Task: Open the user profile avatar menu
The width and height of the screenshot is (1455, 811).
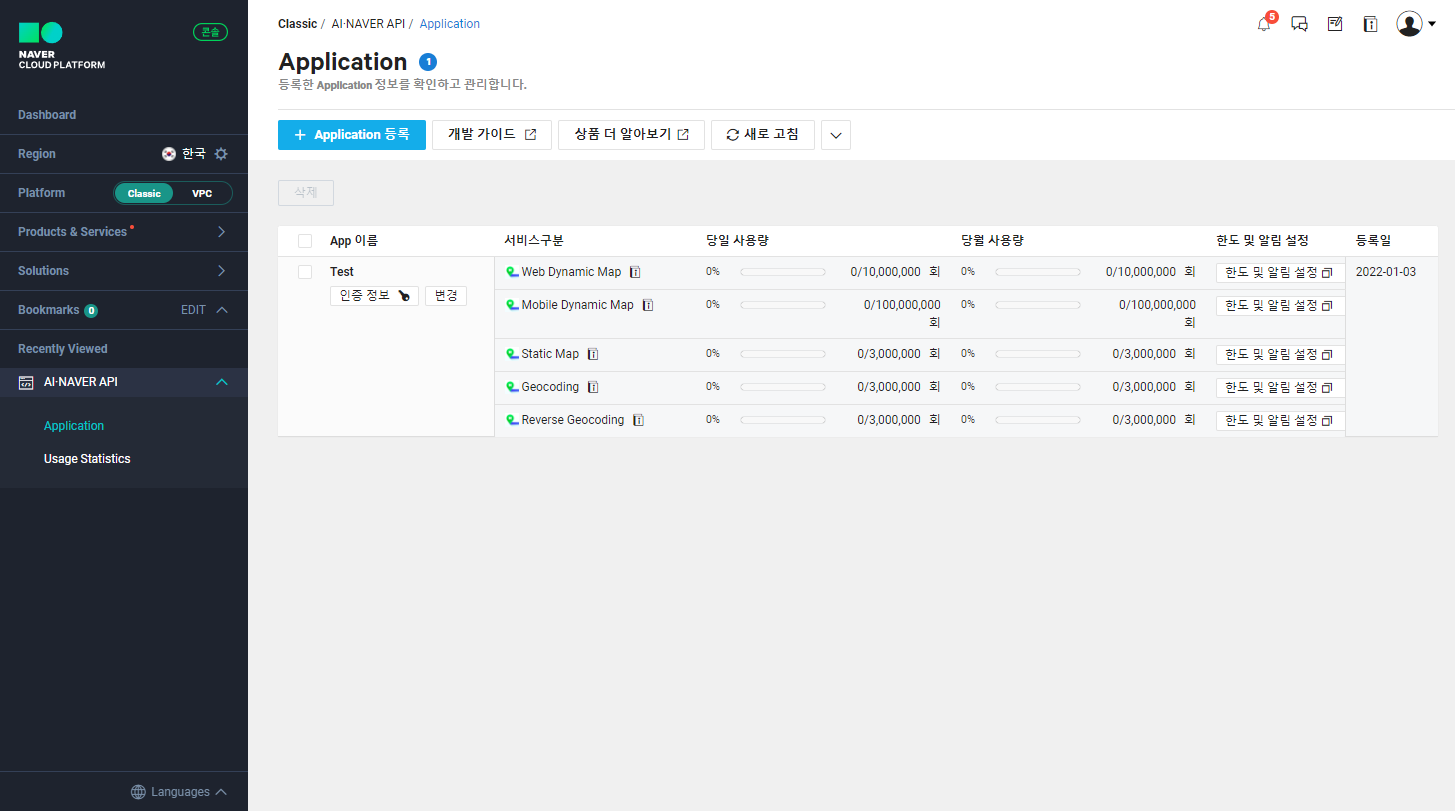Action: (1416, 24)
